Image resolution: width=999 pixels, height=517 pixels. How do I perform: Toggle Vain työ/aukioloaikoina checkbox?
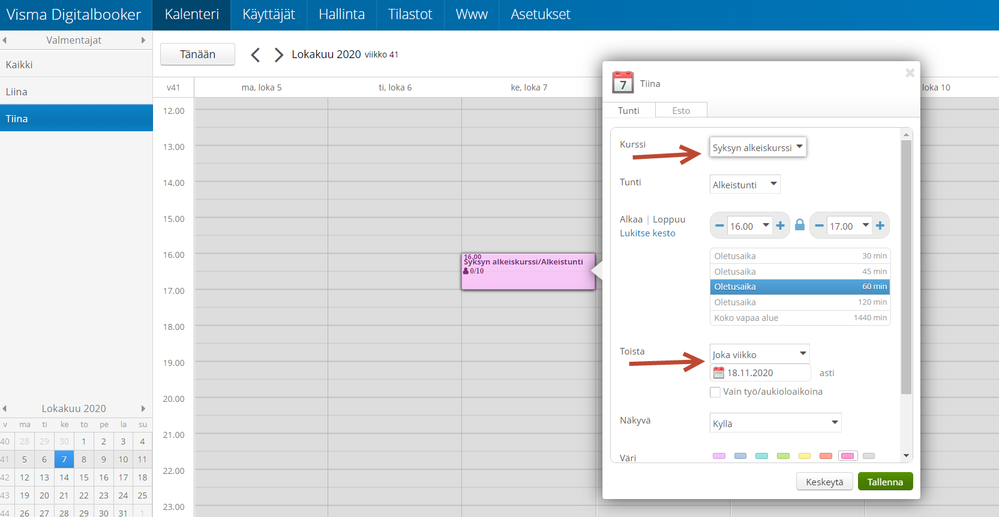pyautogui.click(x=715, y=392)
